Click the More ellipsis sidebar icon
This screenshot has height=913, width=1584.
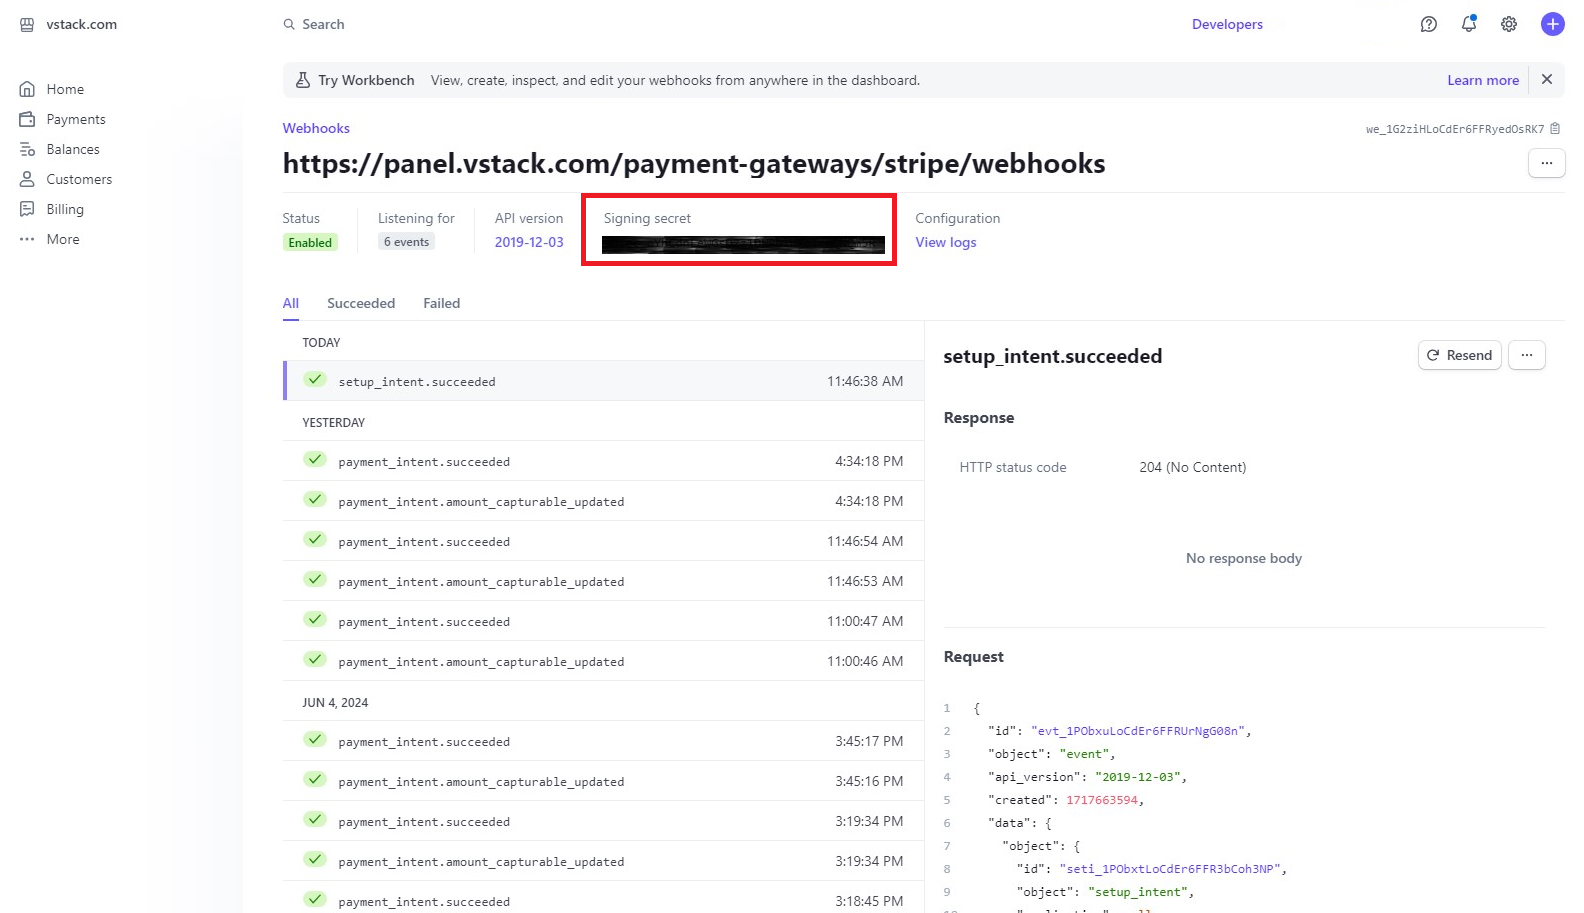[x=27, y=239]
